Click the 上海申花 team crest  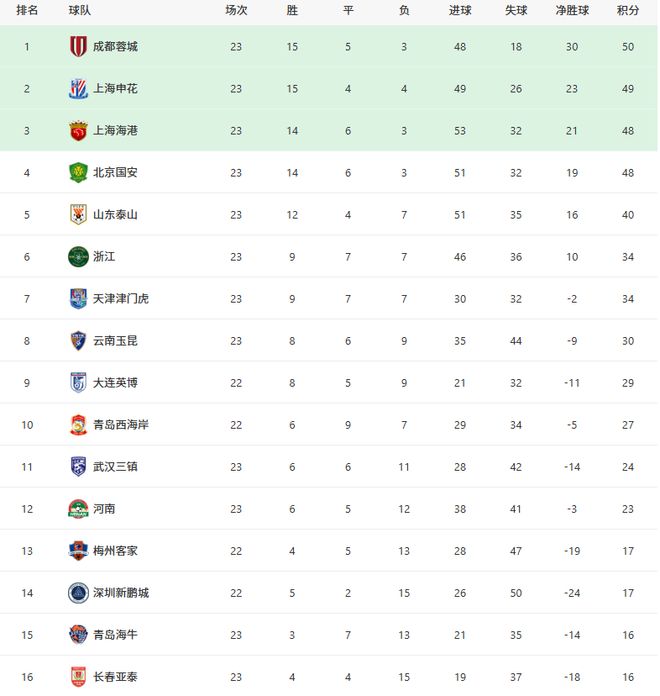pos(78,88)
